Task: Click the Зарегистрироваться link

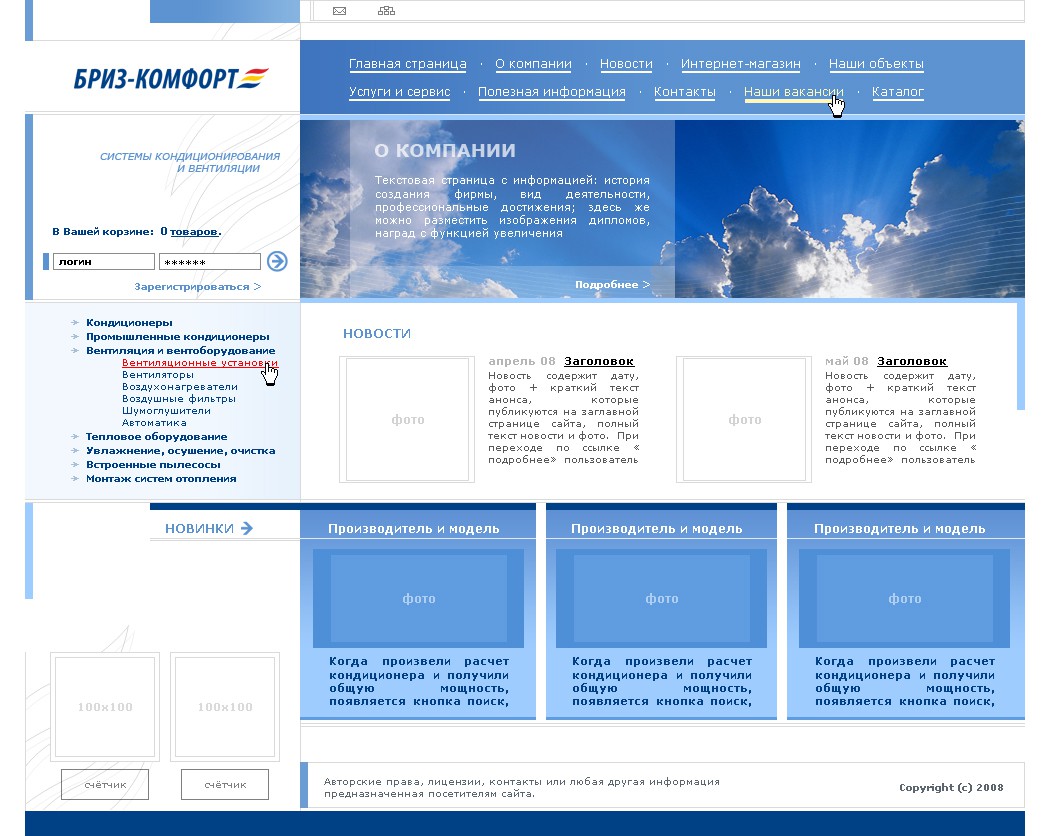Action: [198, 287]
